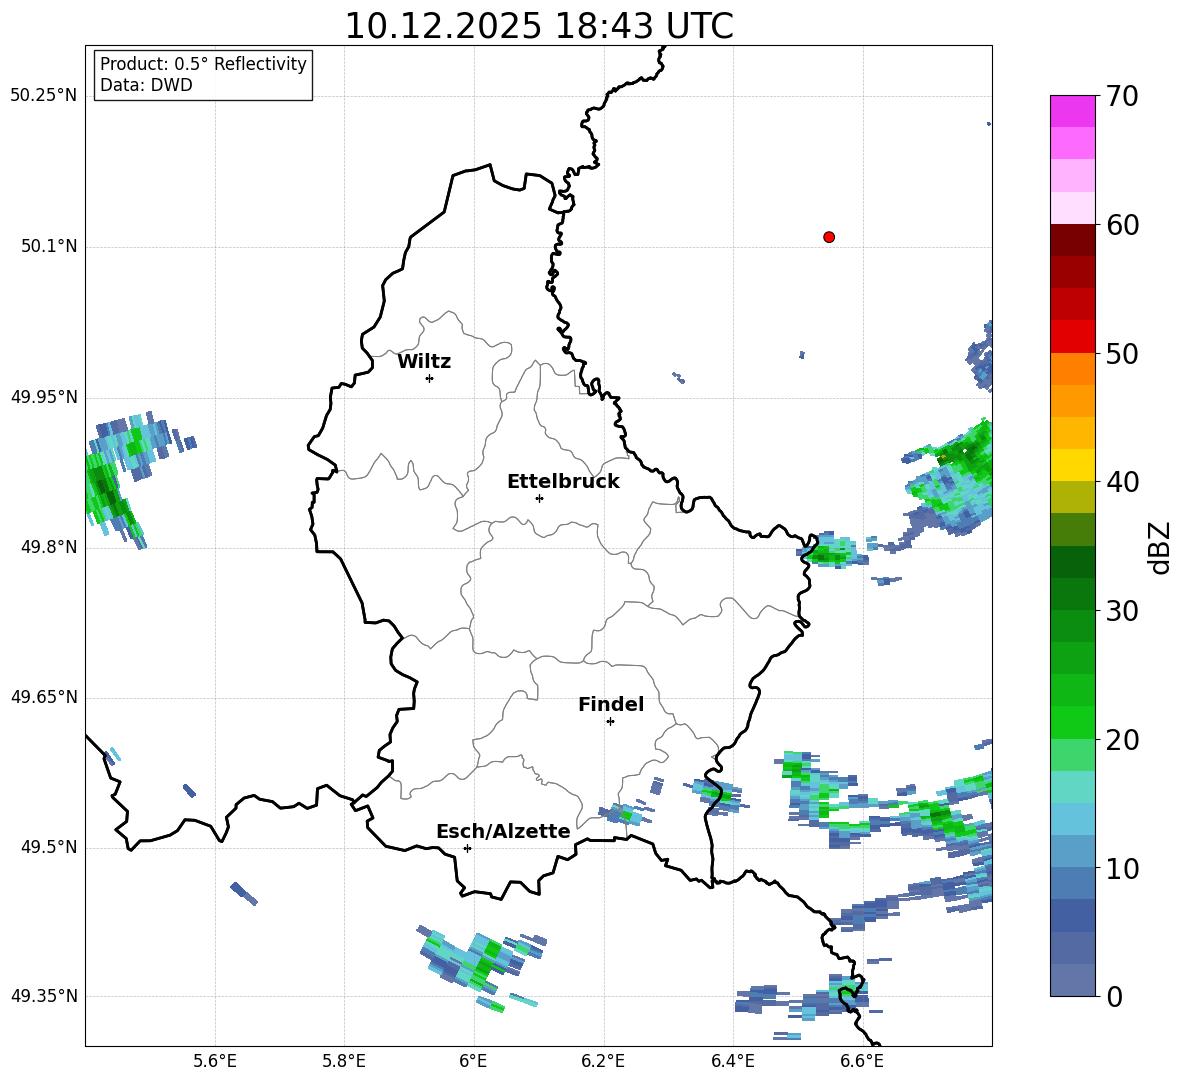Click the 49.65°N latitude label
Screen dimensions: 1184x1081
pyautogui.click(x=44, y=697)
